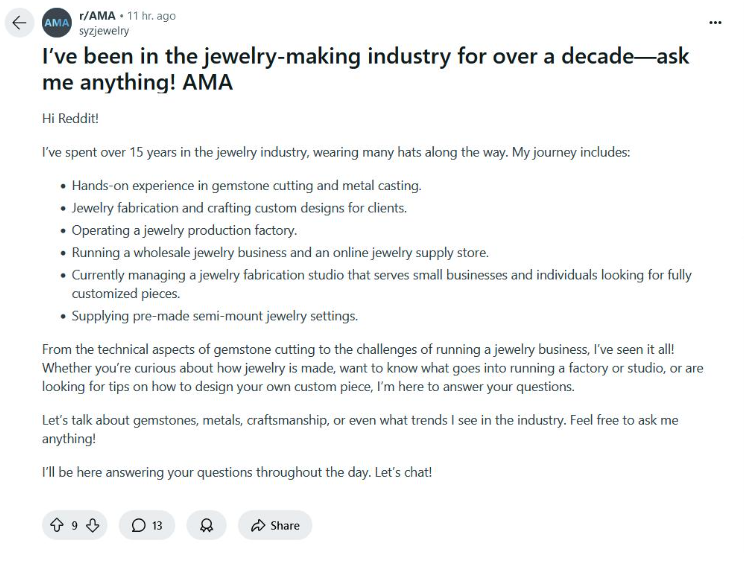Upvote the jewelry AMA post
This screenshot has width=744, height=562.
56,525
